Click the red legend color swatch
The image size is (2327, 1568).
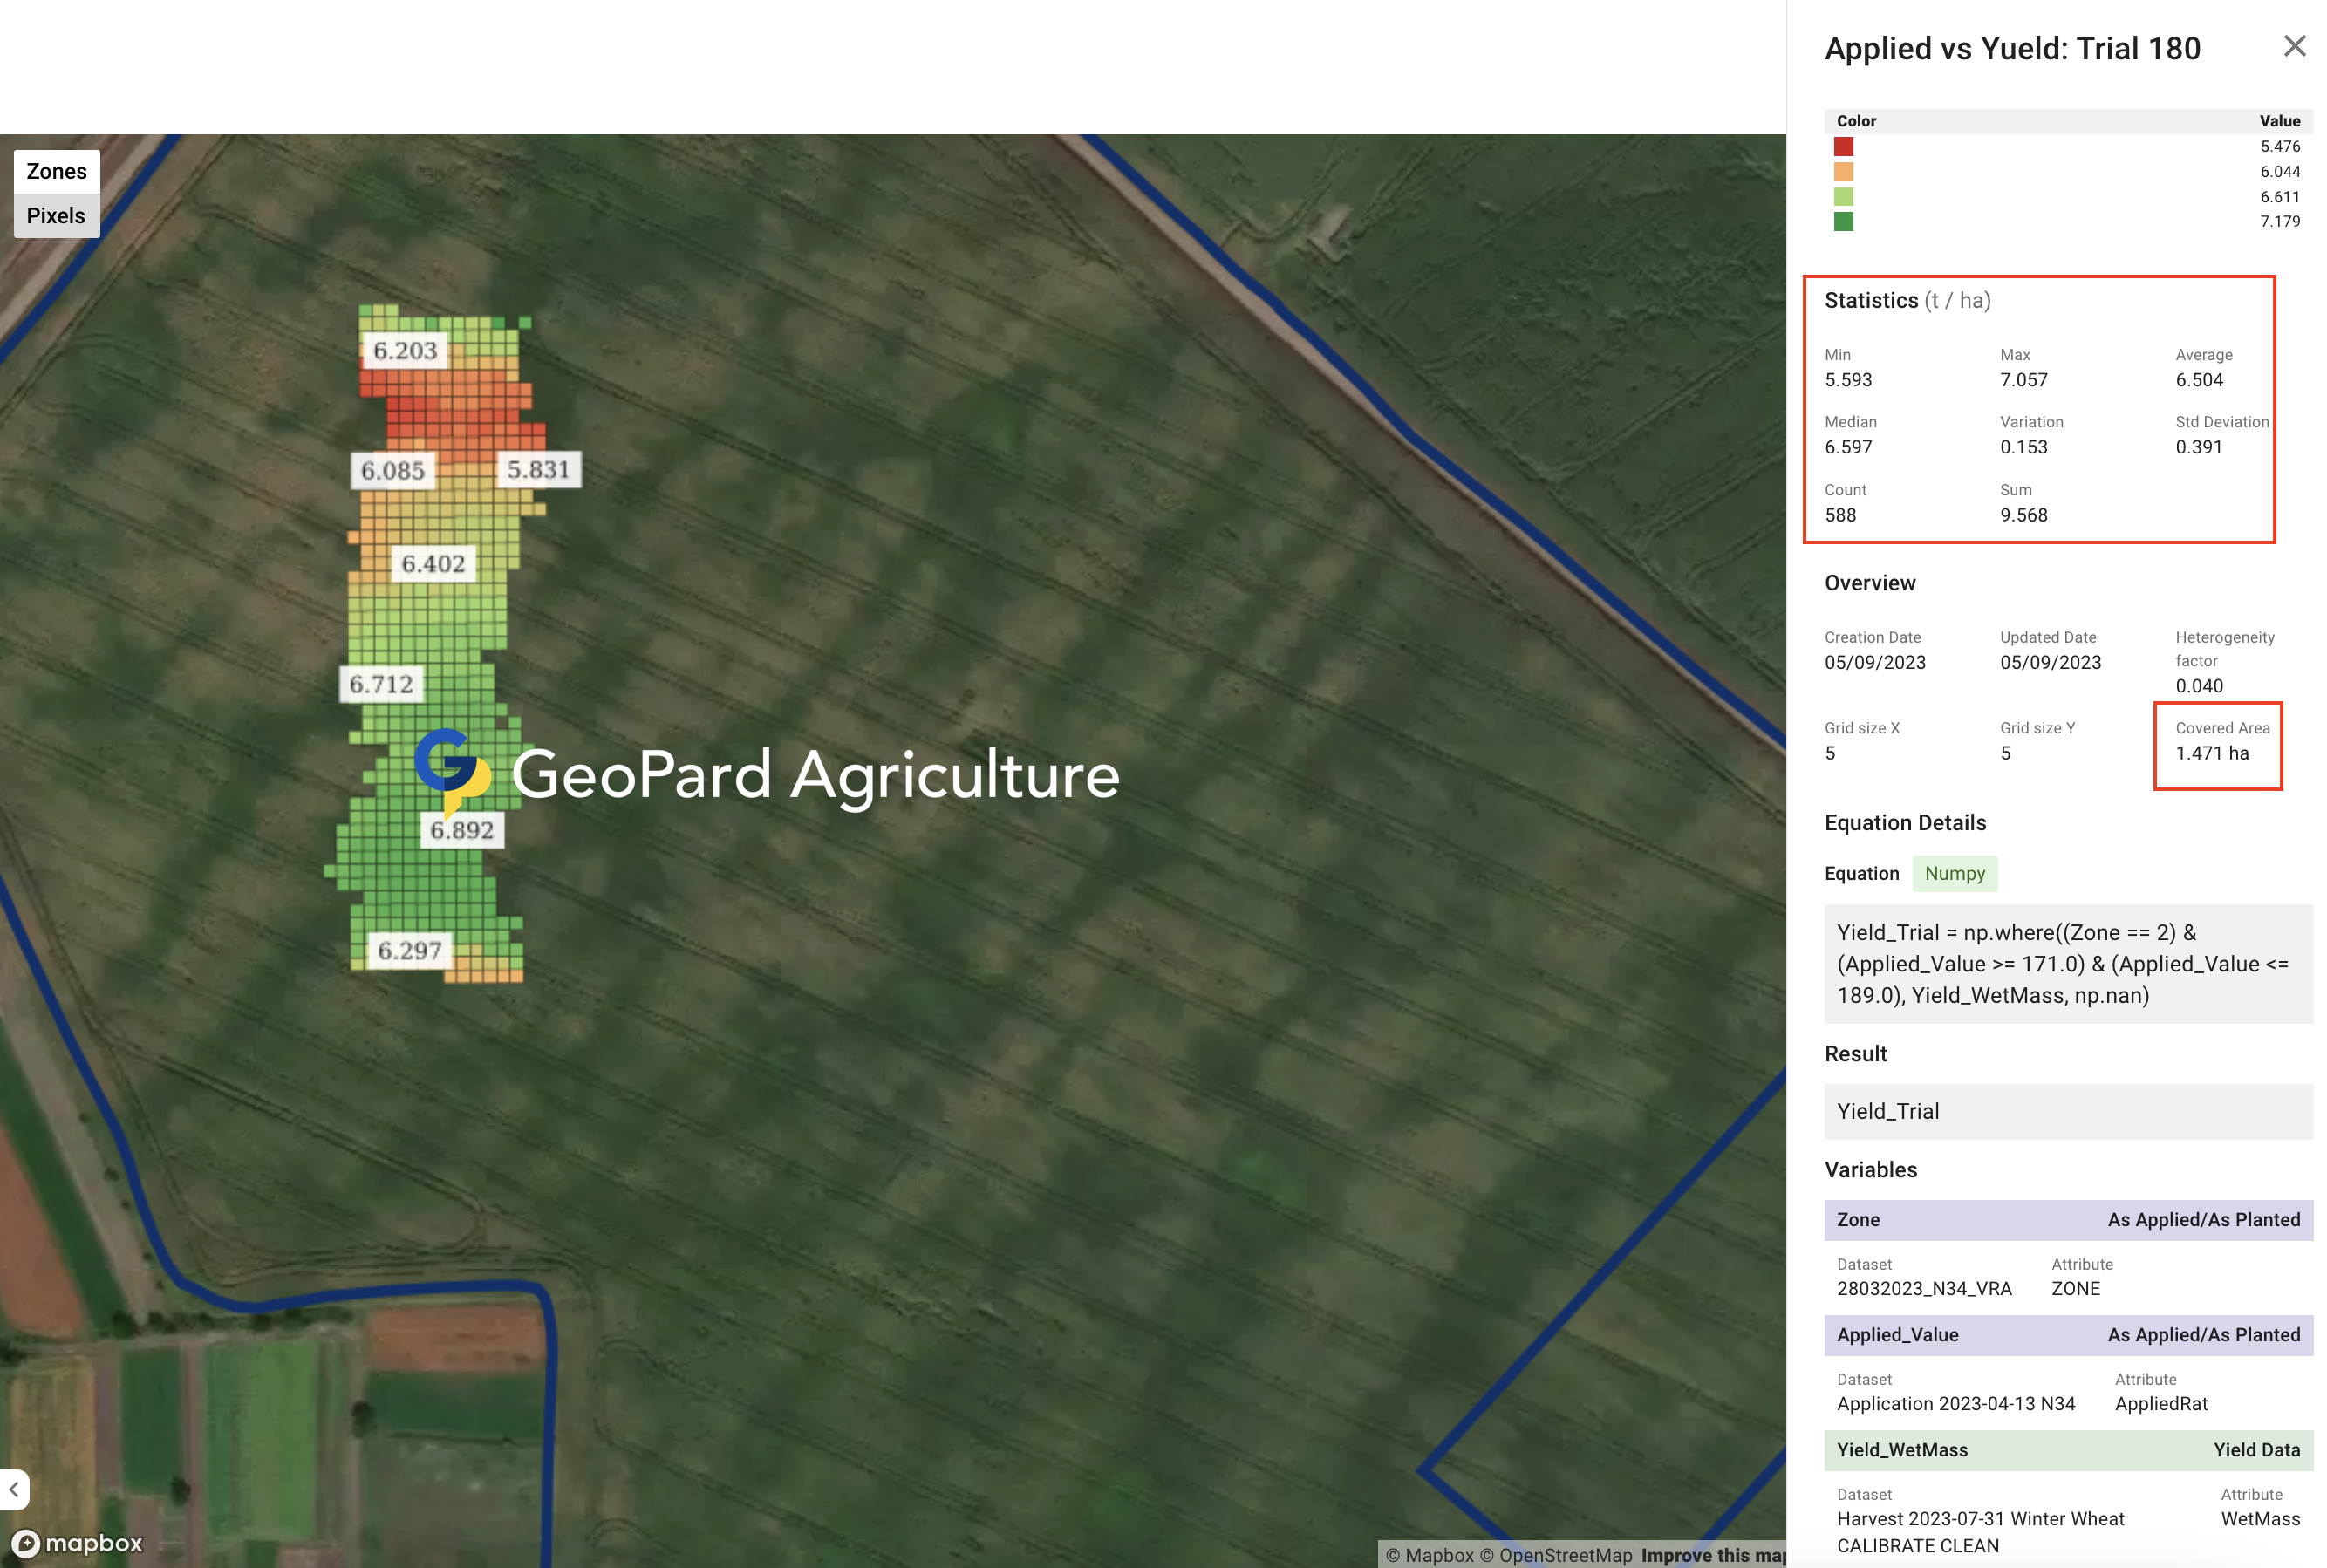click(x=1843, y=147)
